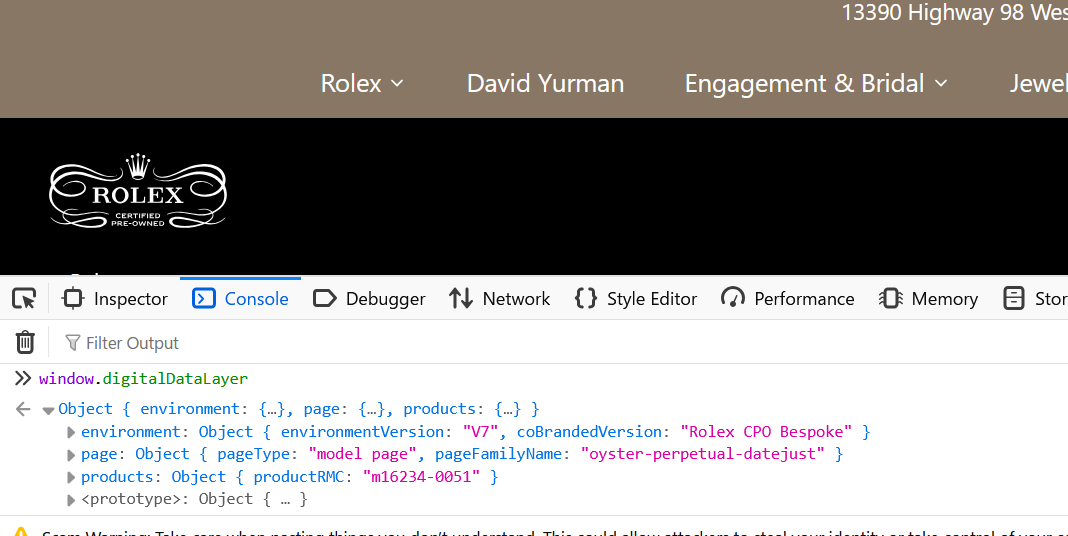1068x536 pixels.
Task: Click the Network arrows icon
Action: tap(461, 298)
